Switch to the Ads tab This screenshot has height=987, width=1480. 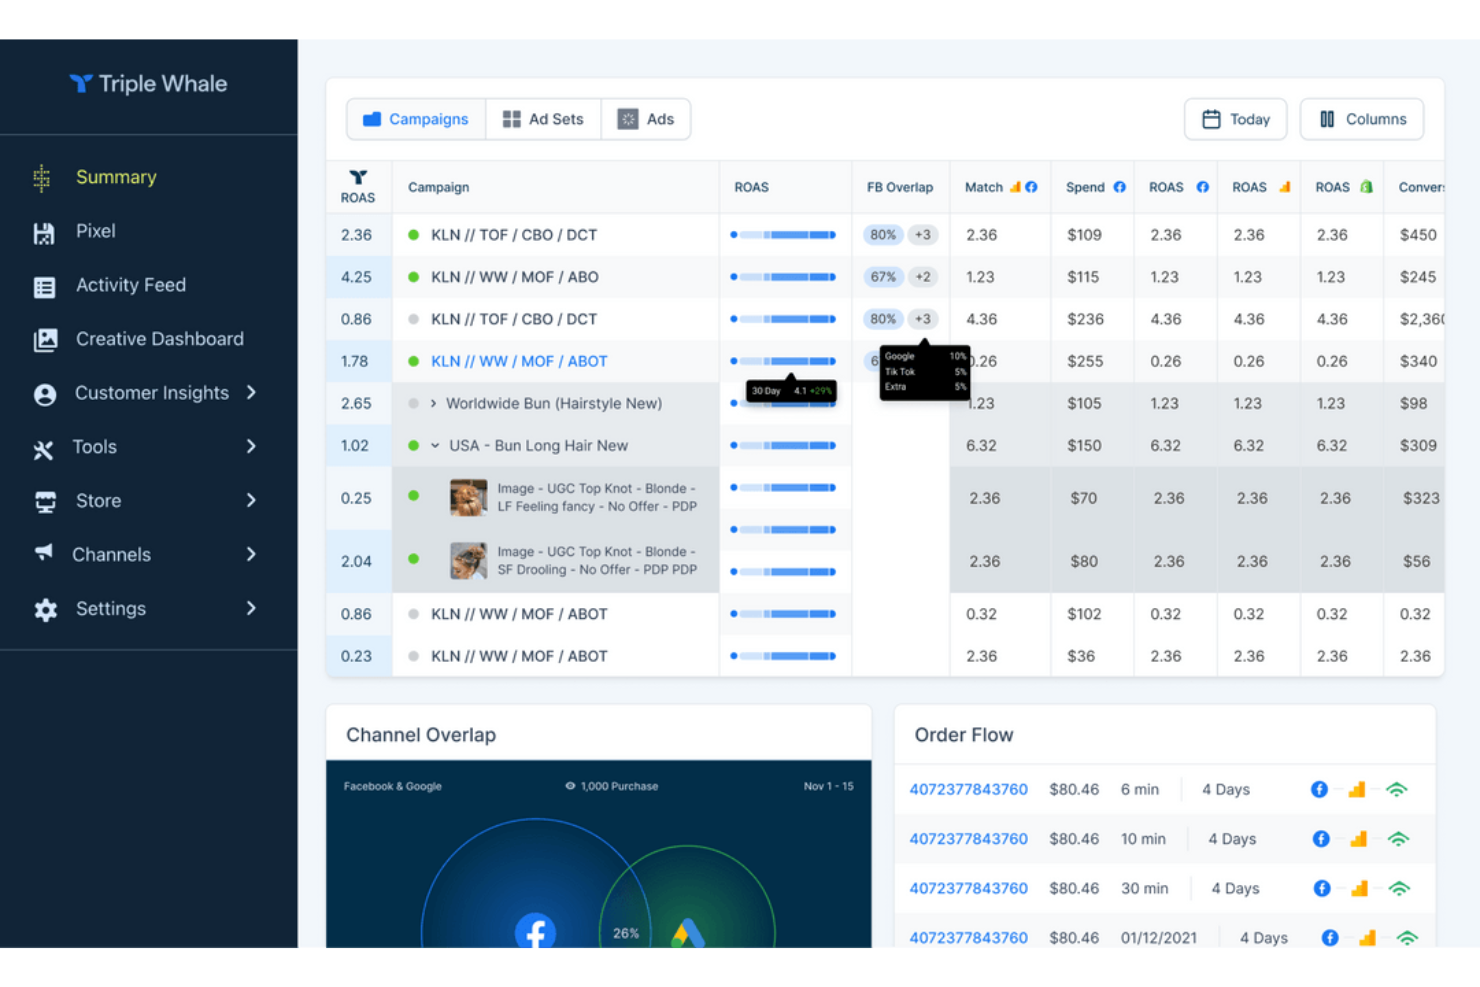coord(646,119)
